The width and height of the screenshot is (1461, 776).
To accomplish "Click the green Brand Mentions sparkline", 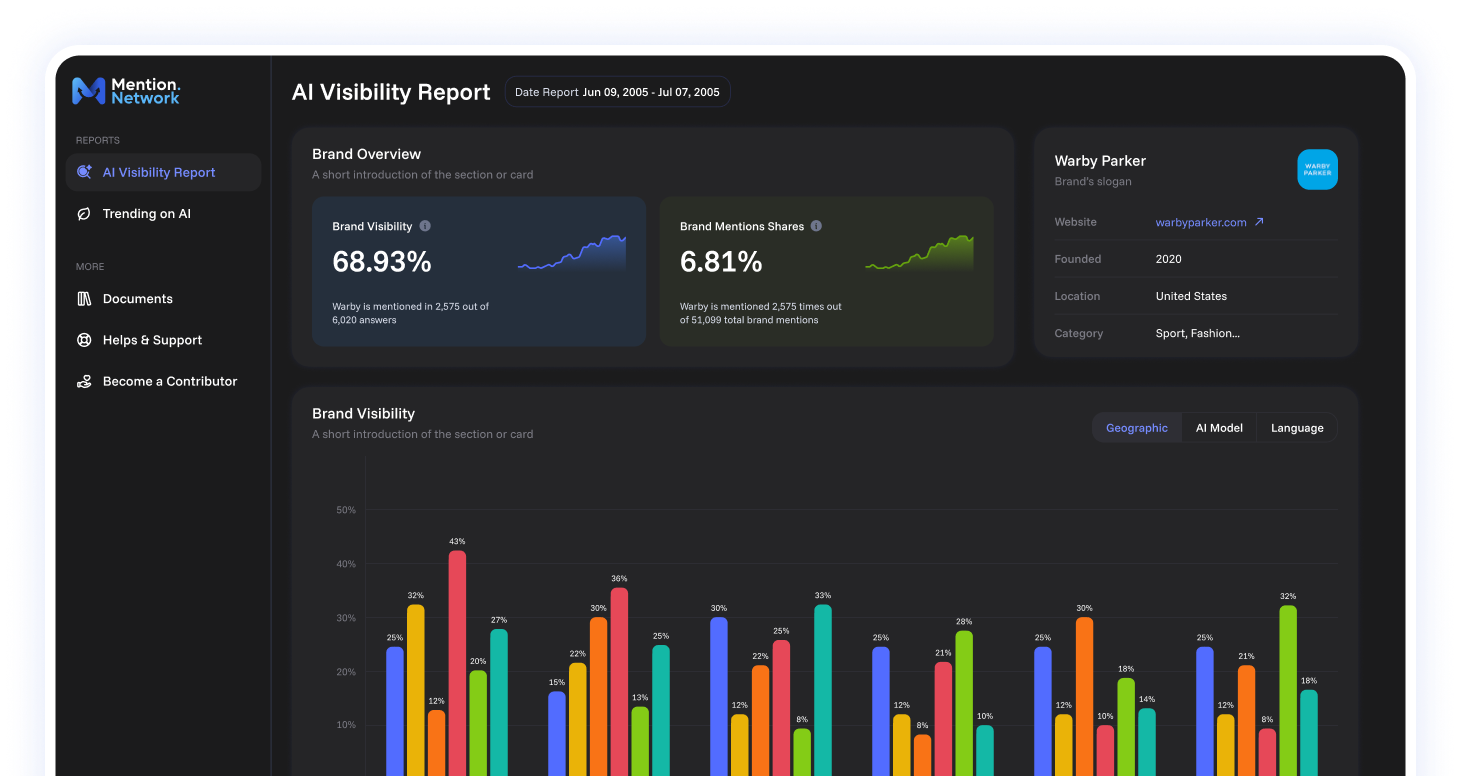I will (919, 253).
